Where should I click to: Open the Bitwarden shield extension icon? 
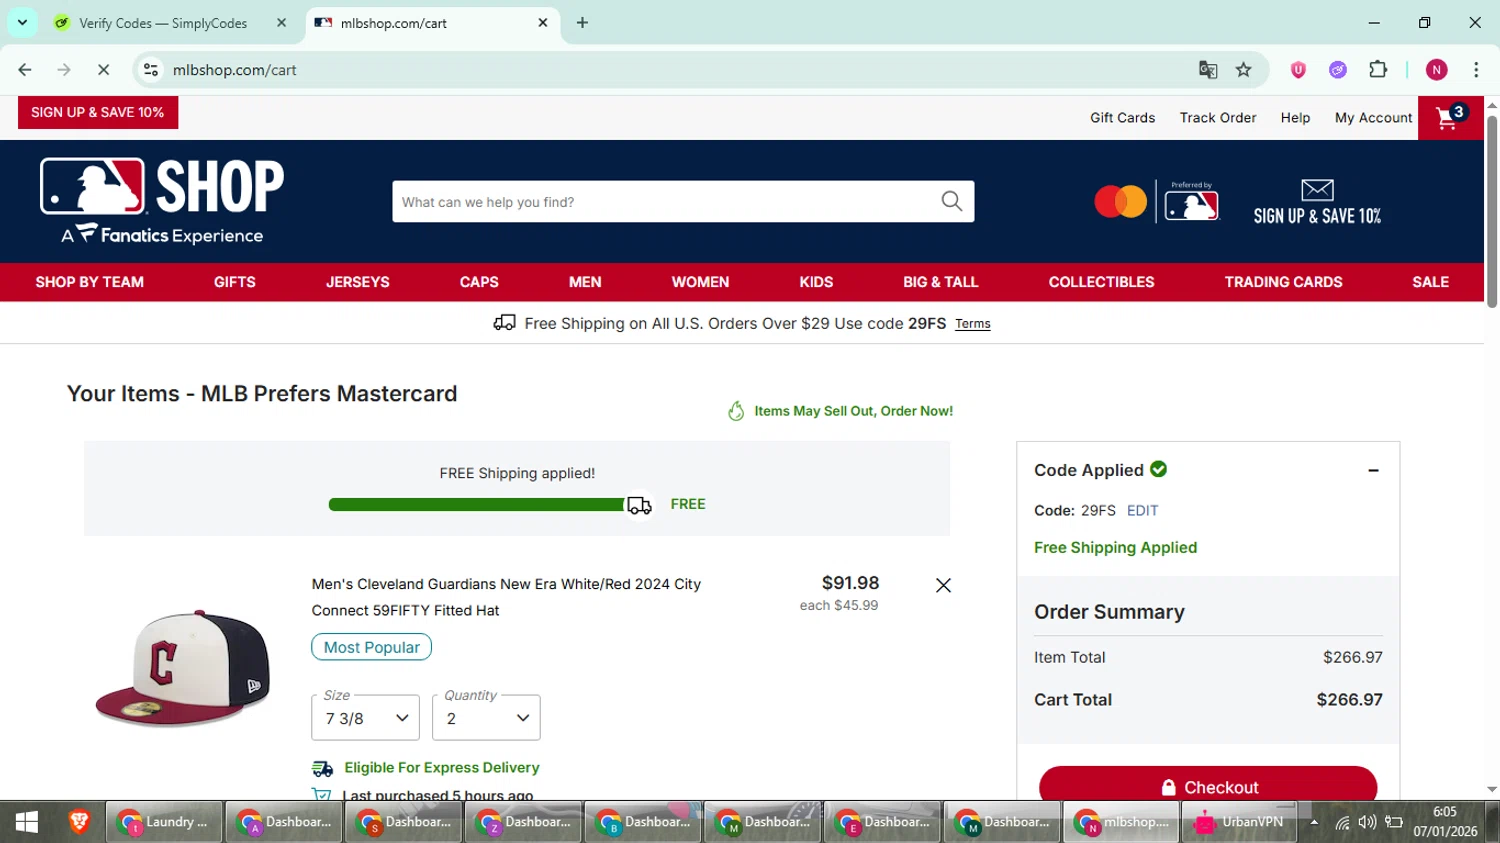coord(1298,70)
